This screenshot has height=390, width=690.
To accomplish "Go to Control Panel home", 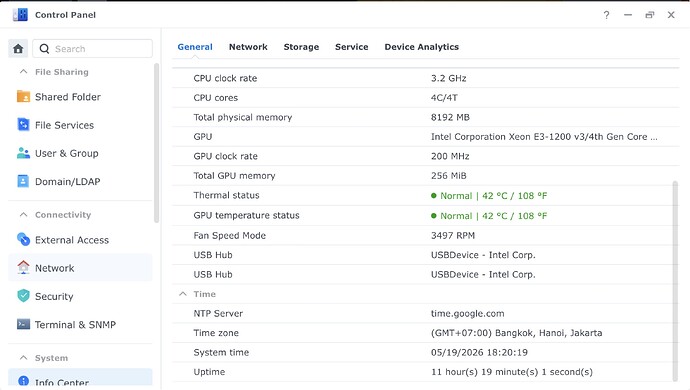I will pyautogui.click(x=18, y=48).
